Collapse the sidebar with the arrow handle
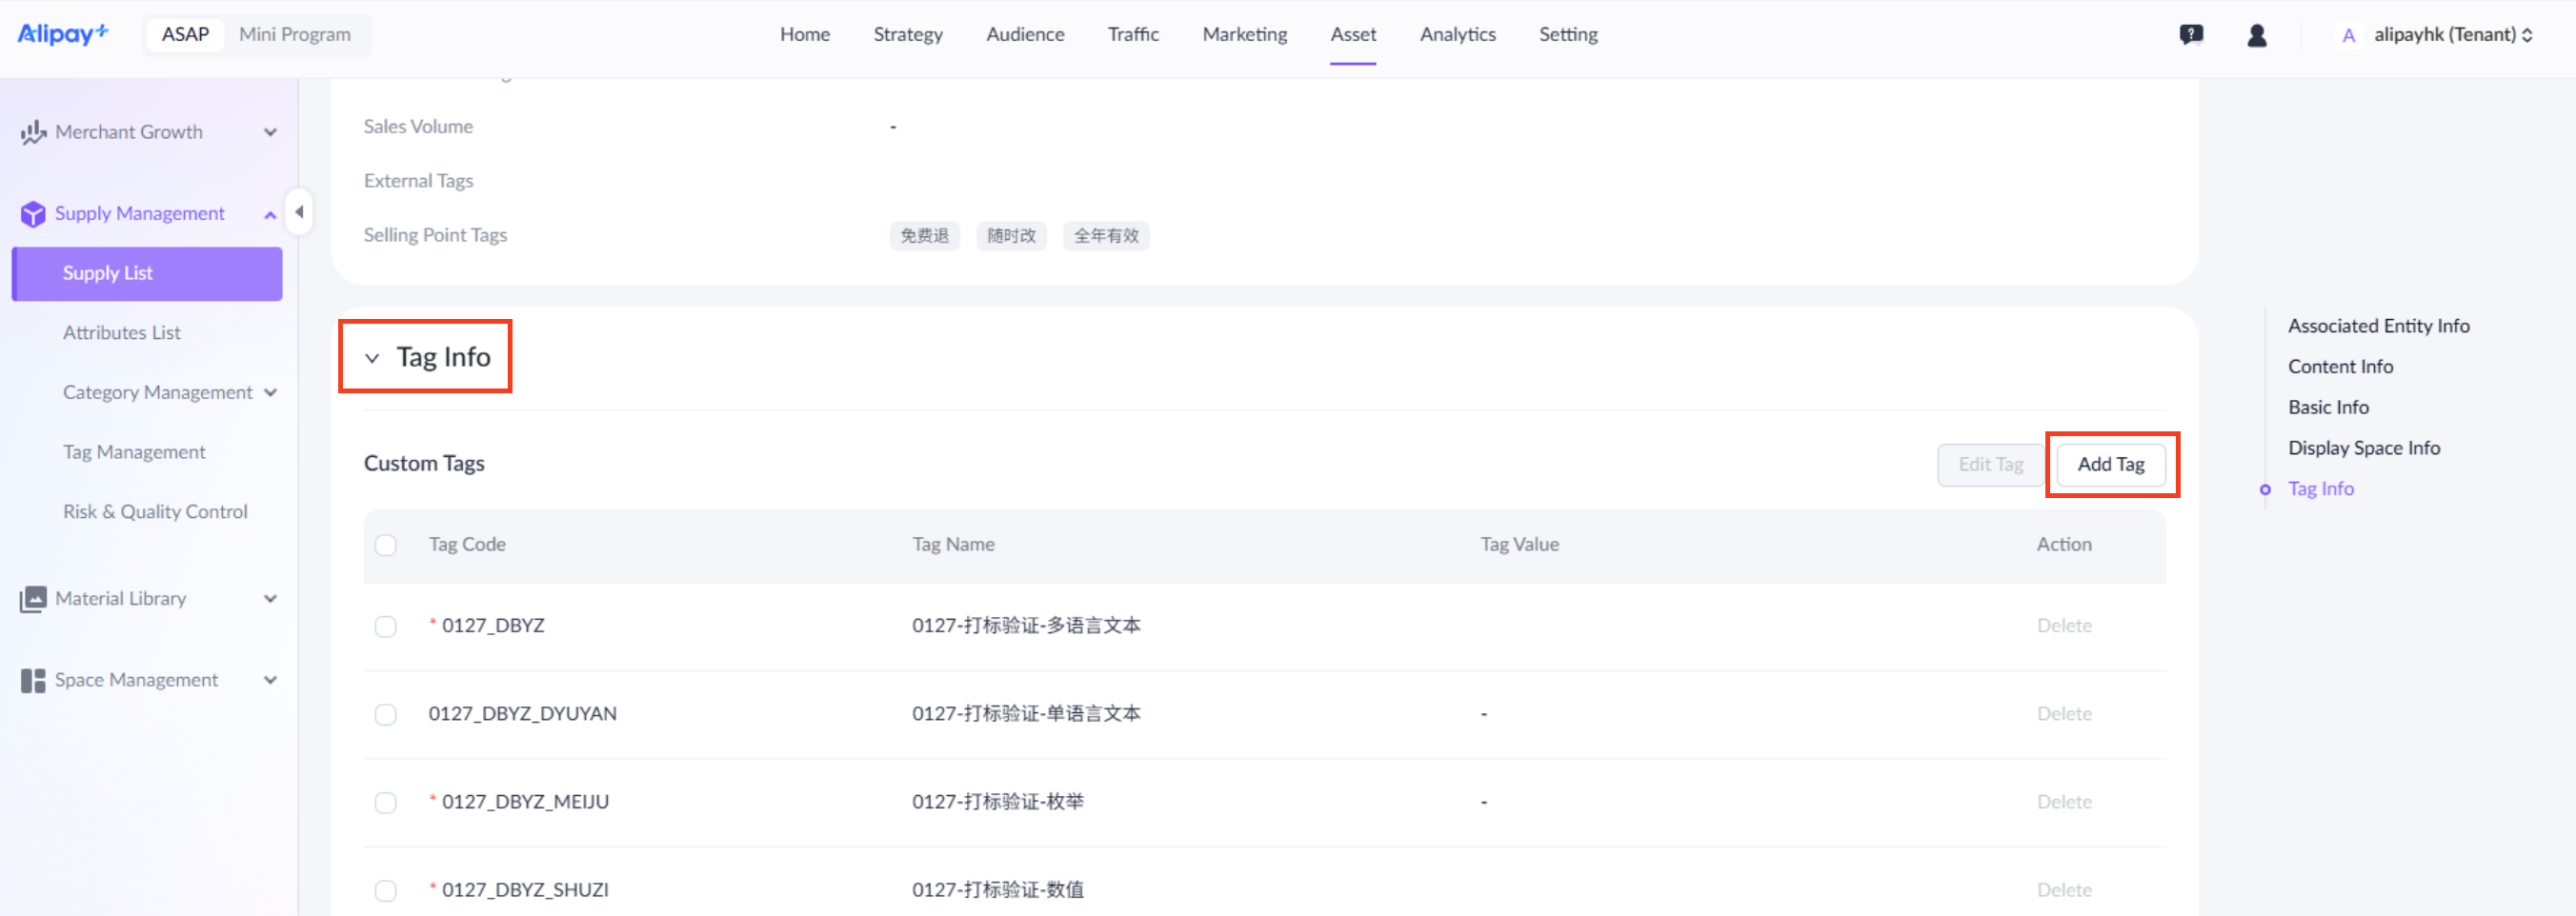Screen dimensions: 2576x916 (299, 212)
